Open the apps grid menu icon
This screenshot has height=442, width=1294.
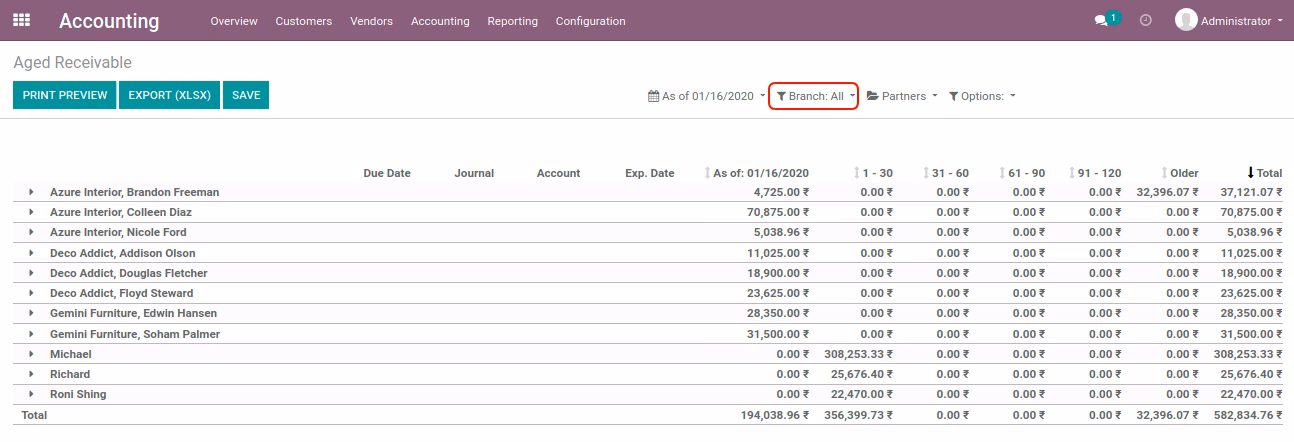[x=21, y=19]
